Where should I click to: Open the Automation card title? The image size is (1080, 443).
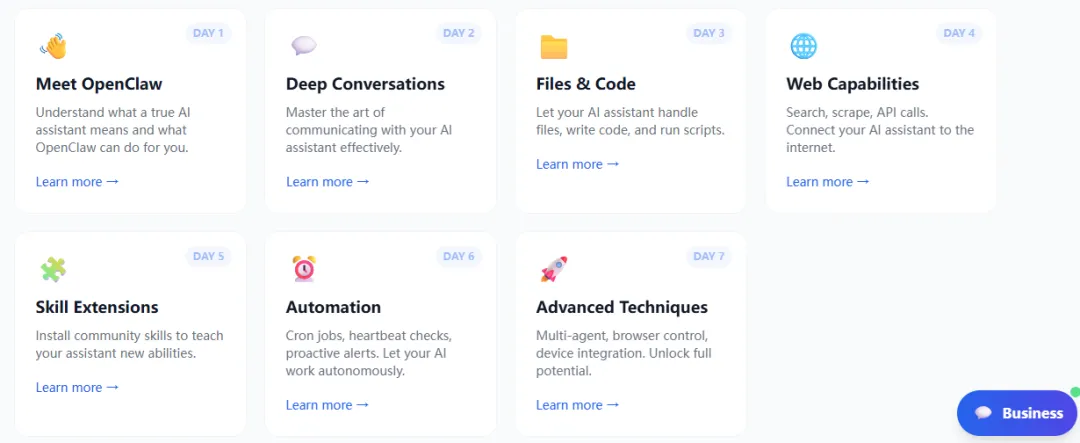[x=333, y=307]
